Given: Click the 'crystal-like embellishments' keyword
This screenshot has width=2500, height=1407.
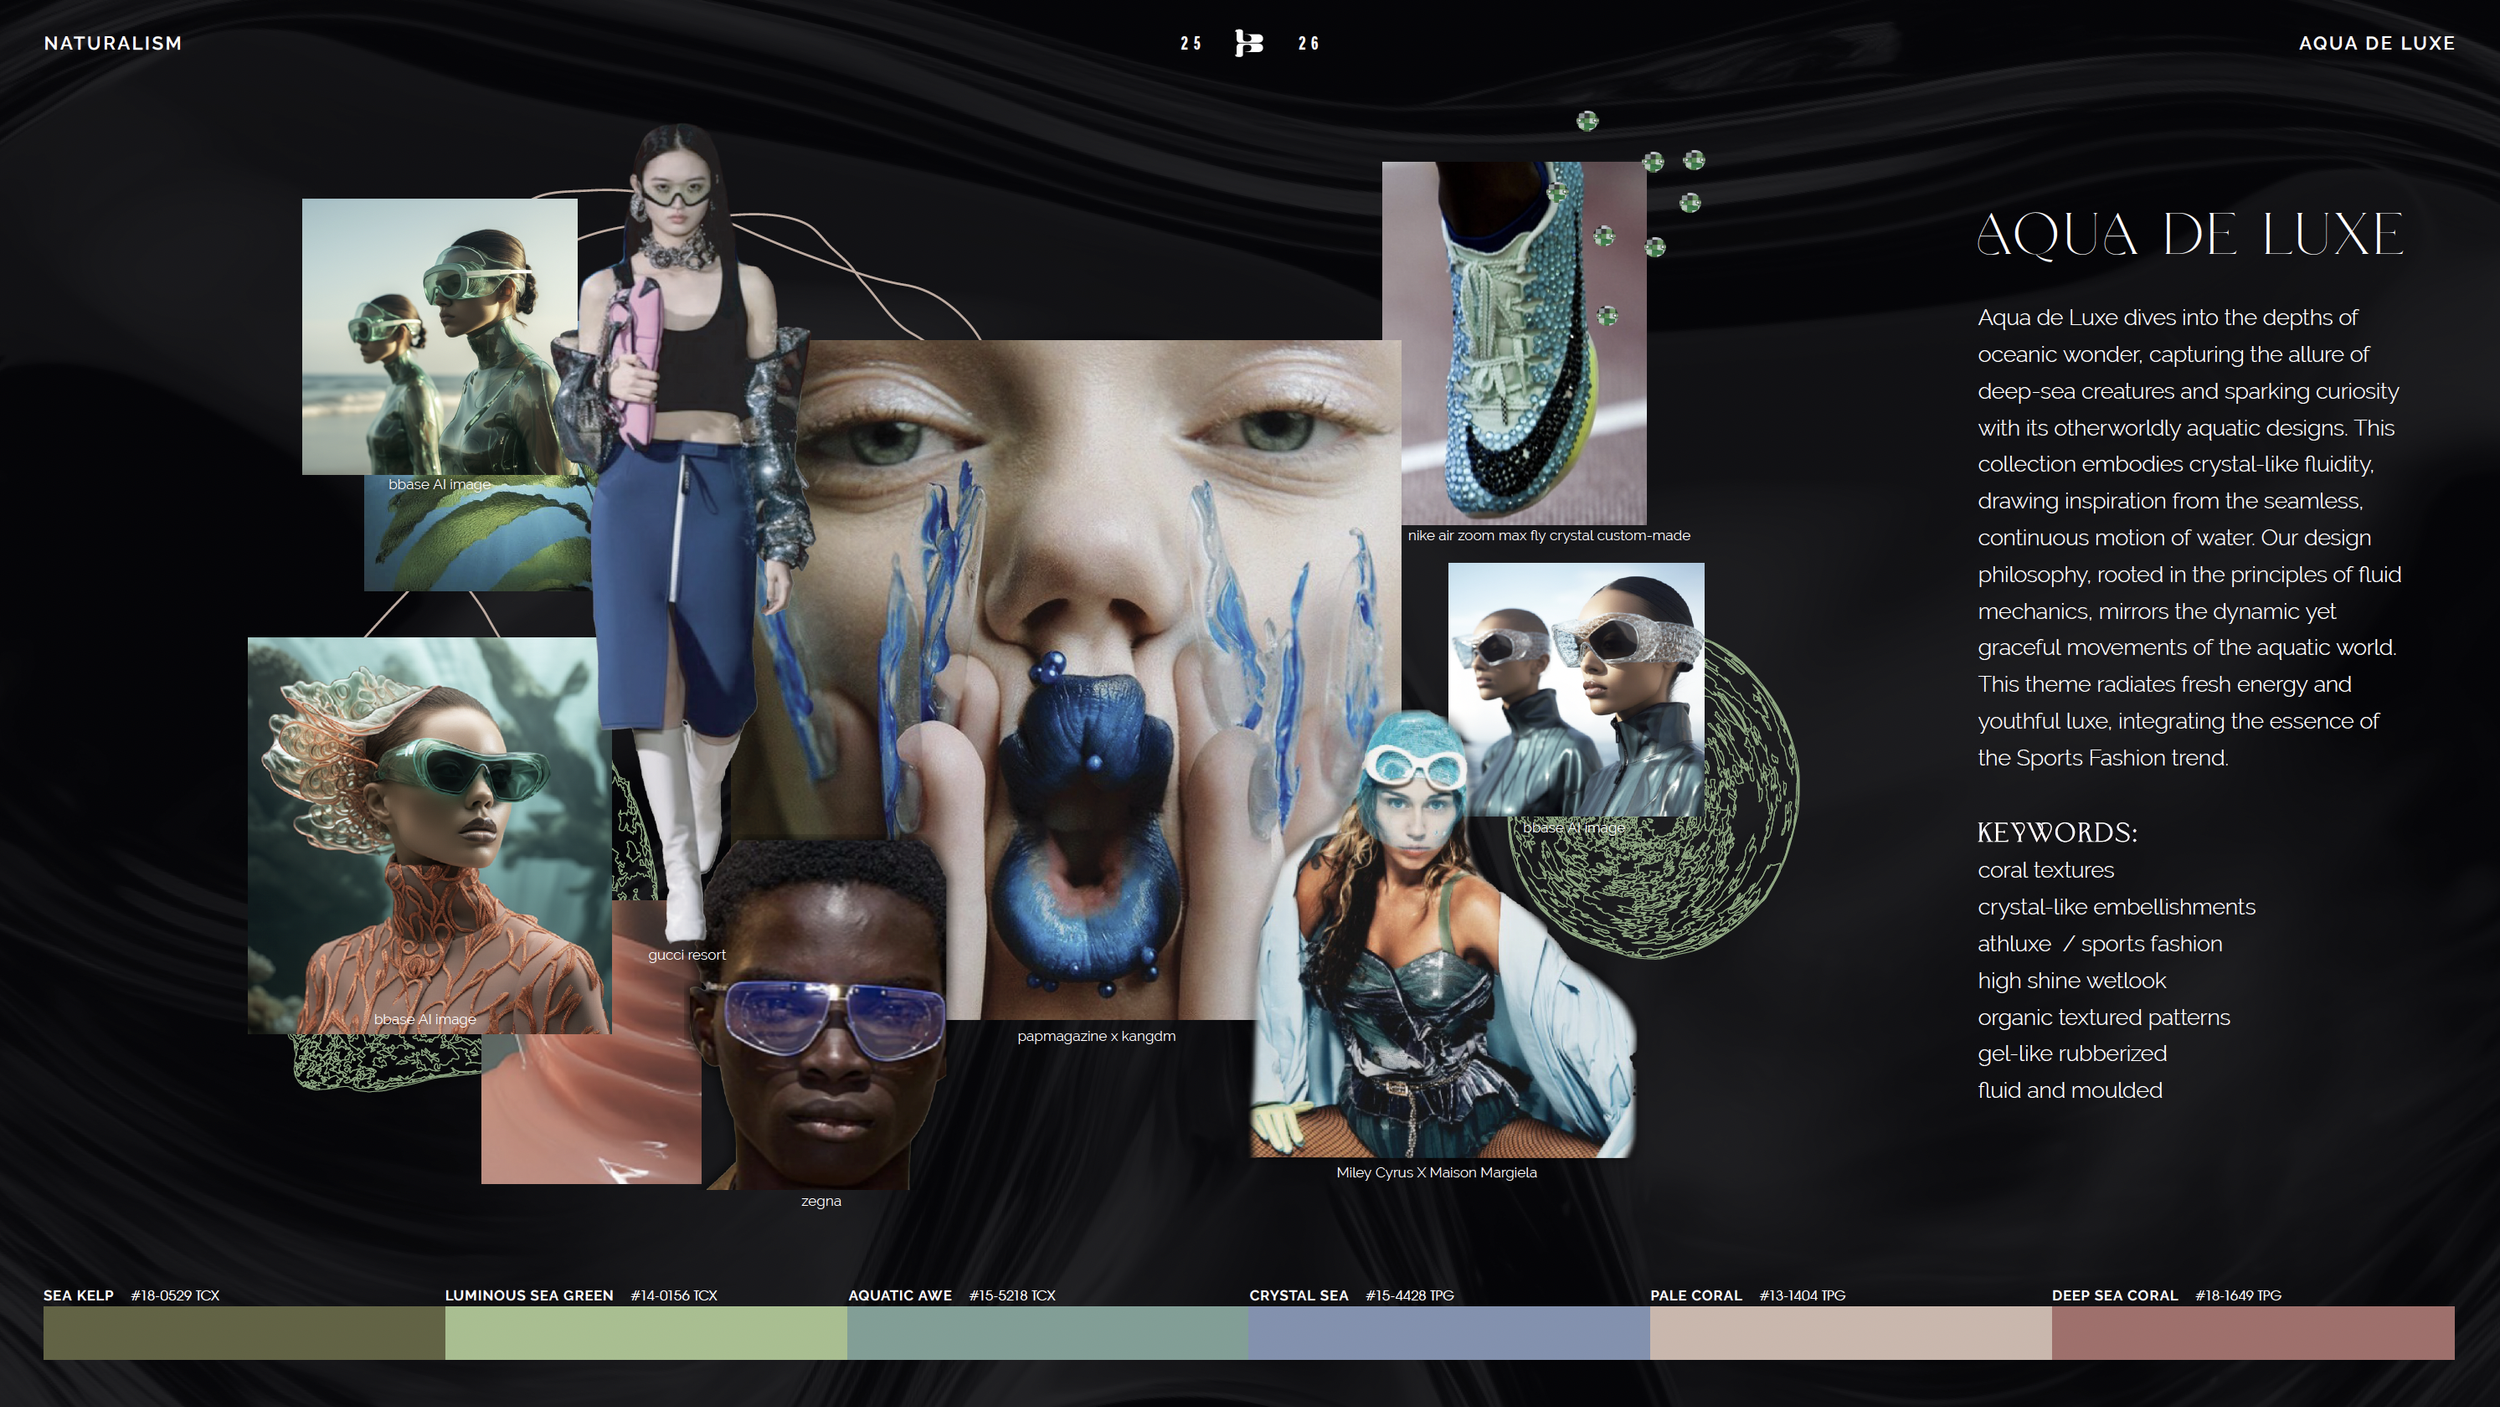Looking at the screenshot, I should 2116,907.
